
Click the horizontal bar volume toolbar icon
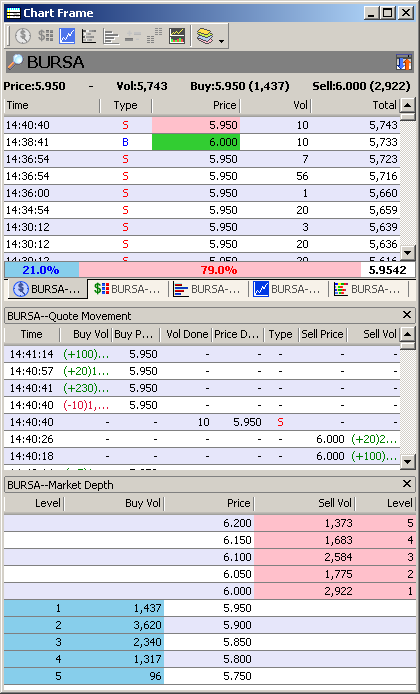click(111, 36)
